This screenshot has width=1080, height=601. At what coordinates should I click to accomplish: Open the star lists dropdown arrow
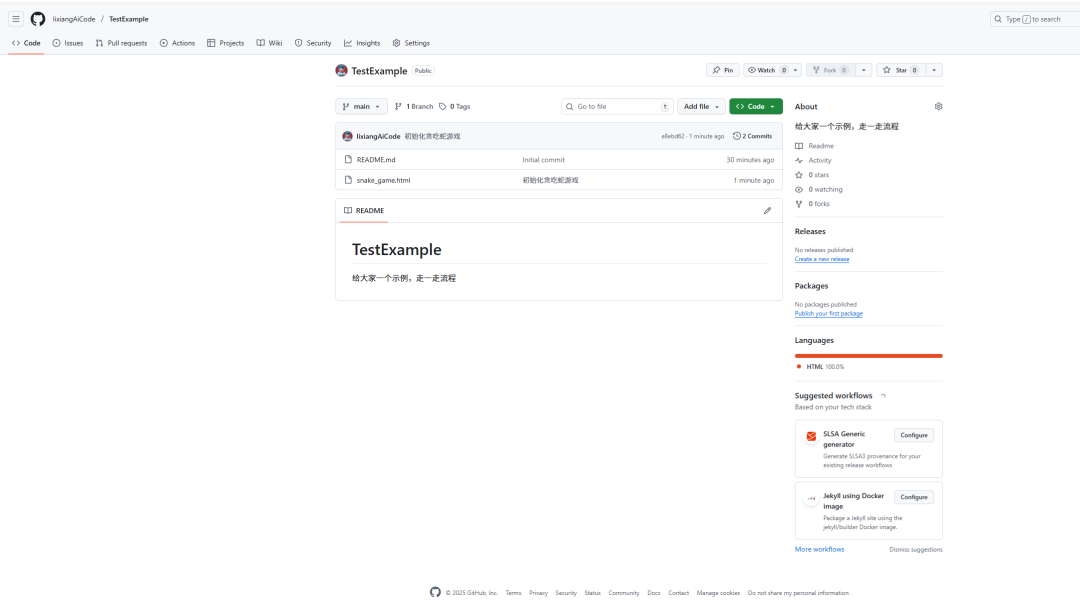click(934, 70)
